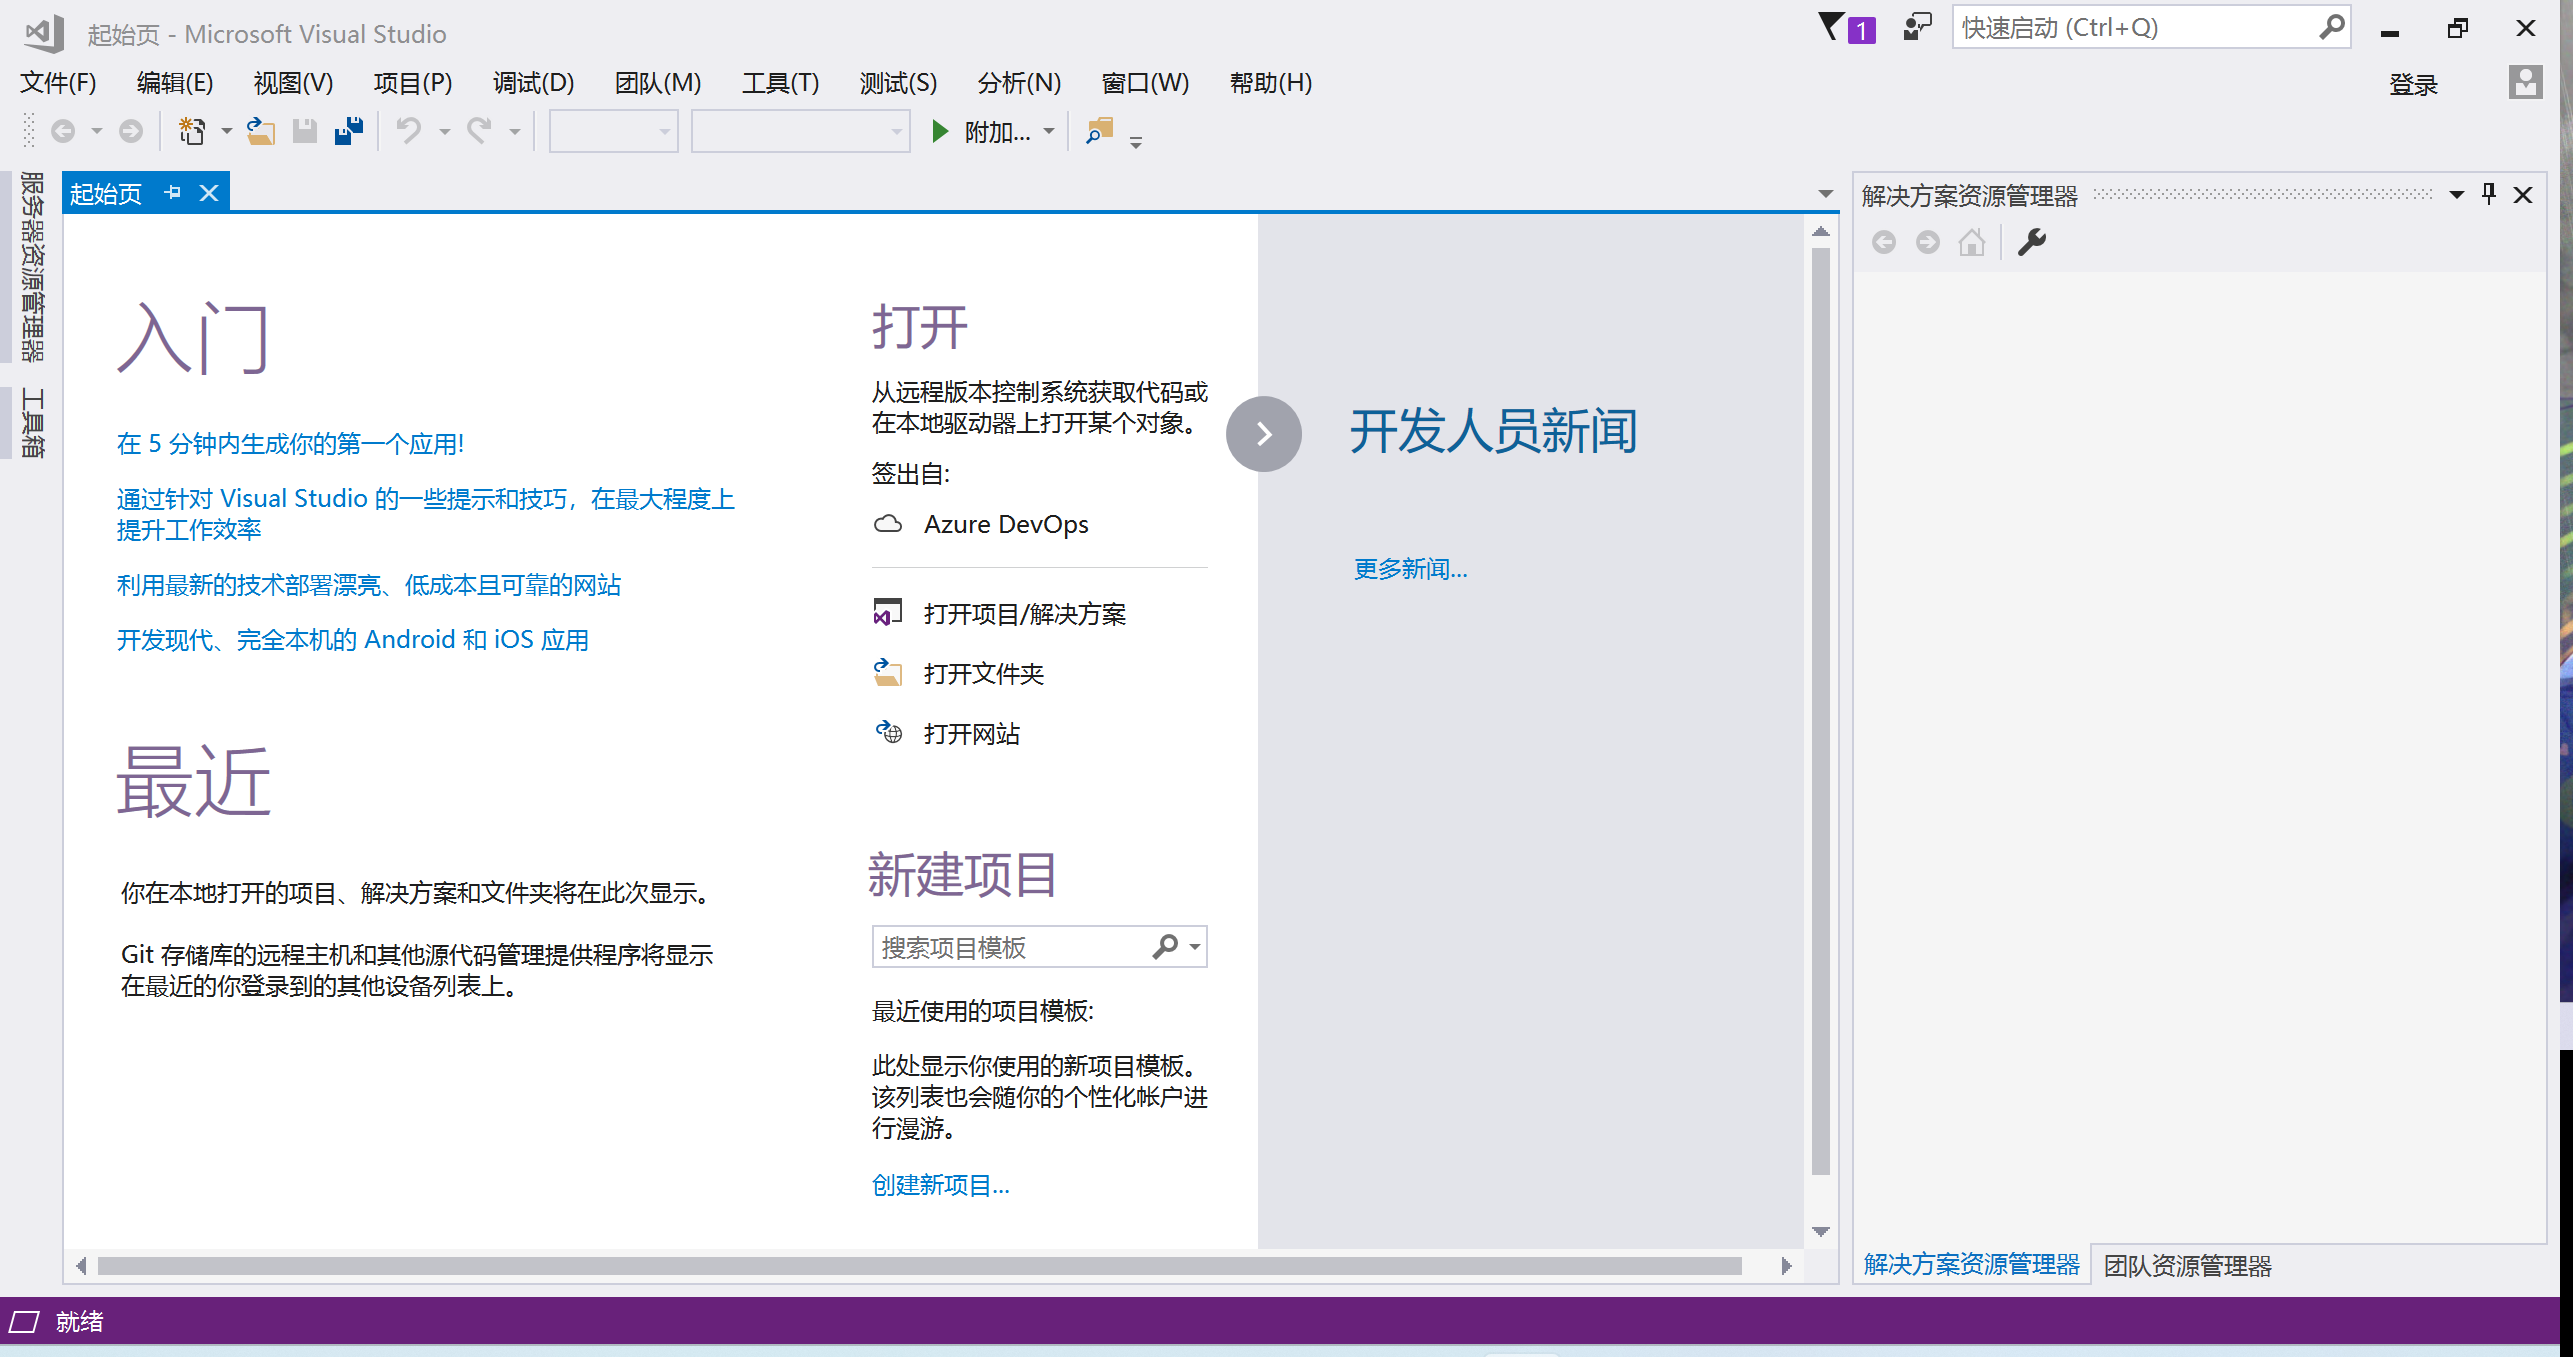
Task: Click the 快速启动 search input field
Action: click(2130, 28)
